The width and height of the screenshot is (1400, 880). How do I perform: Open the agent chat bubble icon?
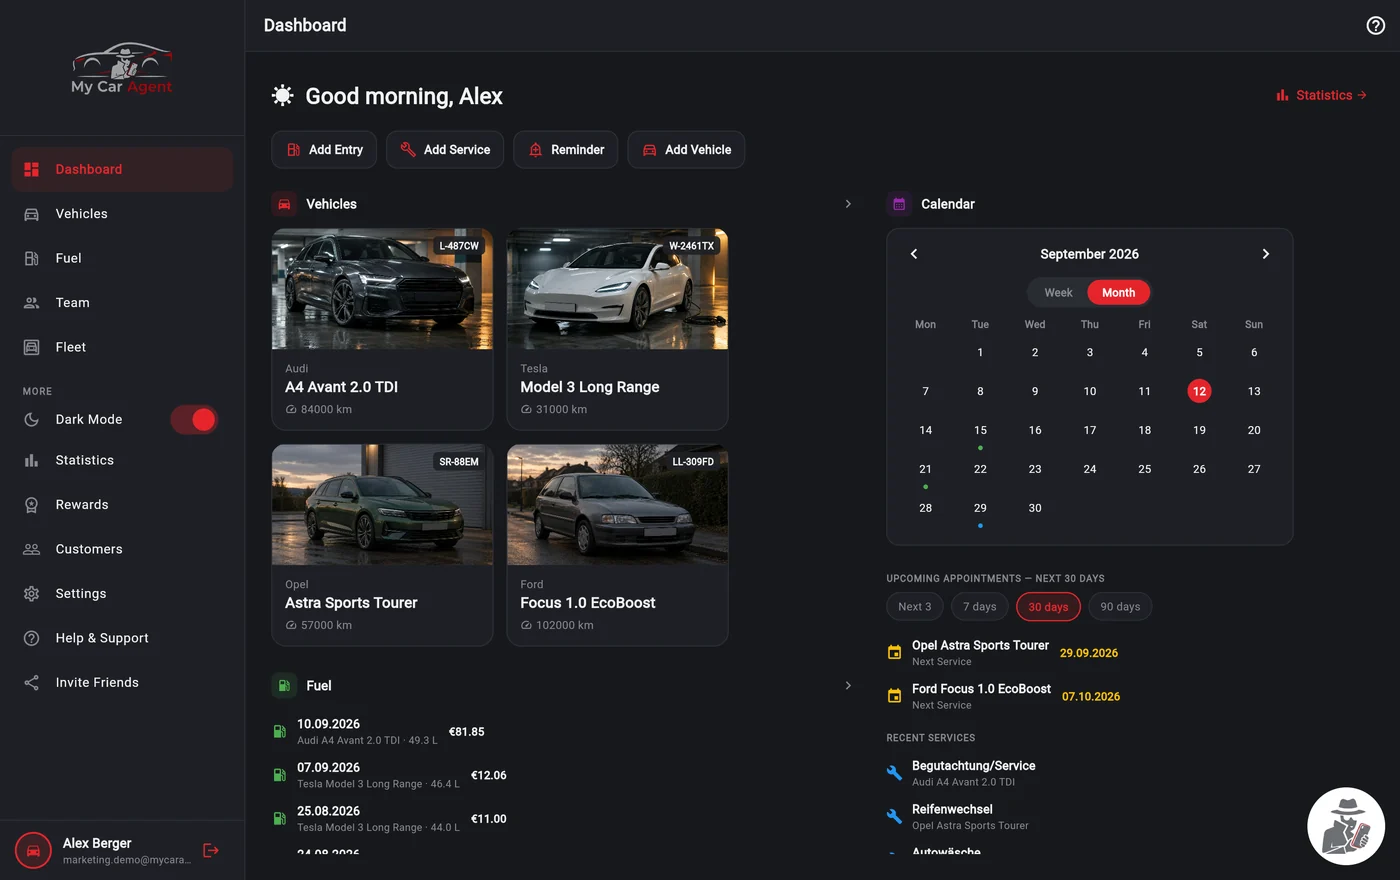(1346, 826)
